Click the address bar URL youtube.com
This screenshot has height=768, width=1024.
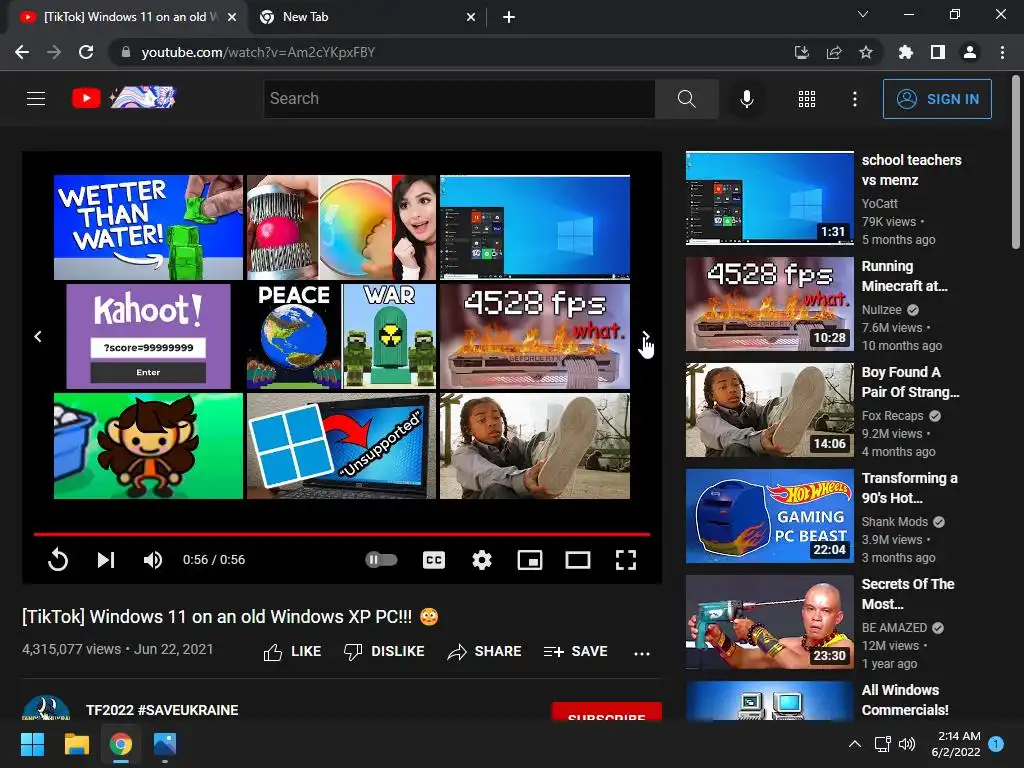coord(258,52)
